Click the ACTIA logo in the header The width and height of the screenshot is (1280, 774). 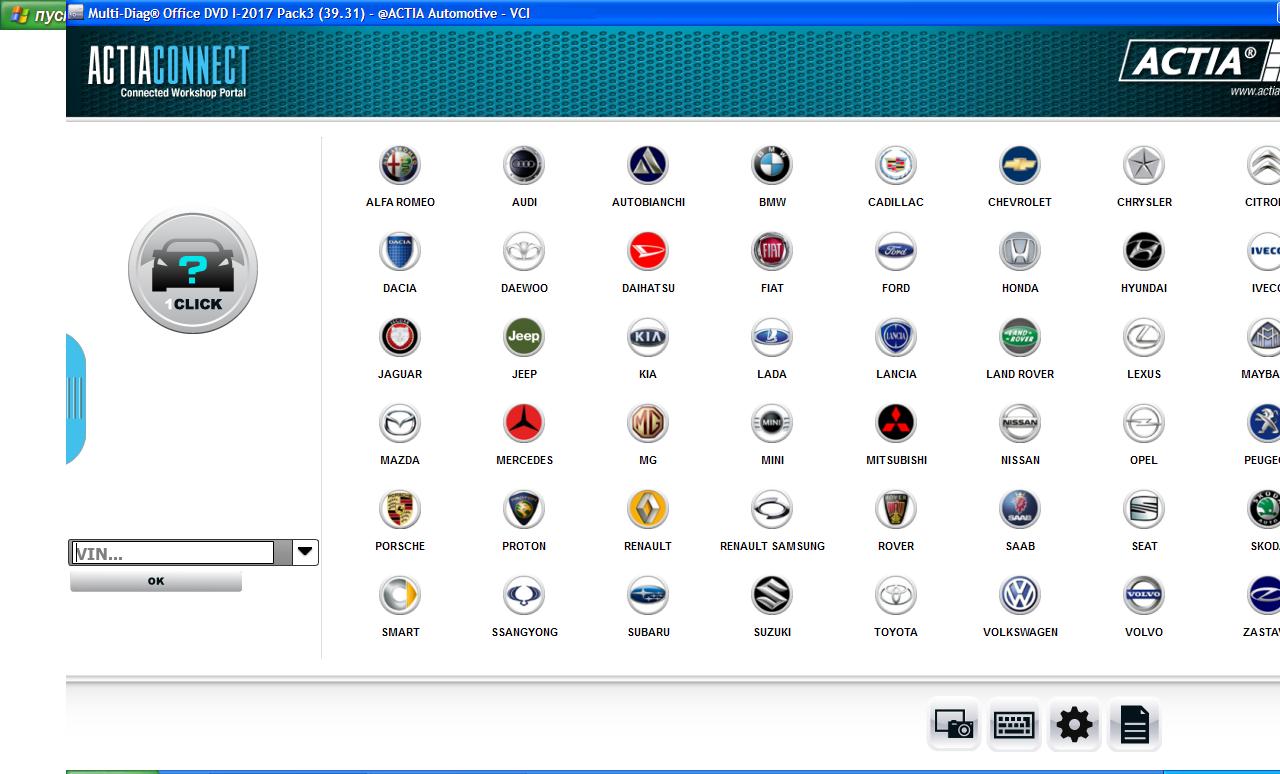[1199, 62]
